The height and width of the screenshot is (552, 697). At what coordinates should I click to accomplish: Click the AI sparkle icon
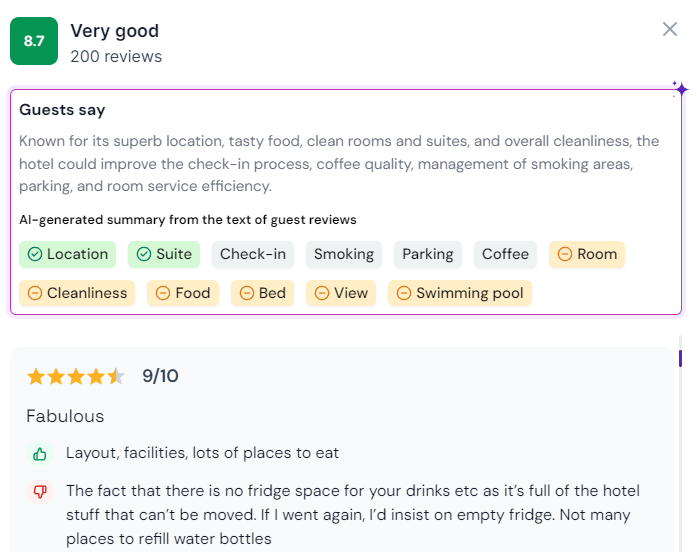coord(681,89)
